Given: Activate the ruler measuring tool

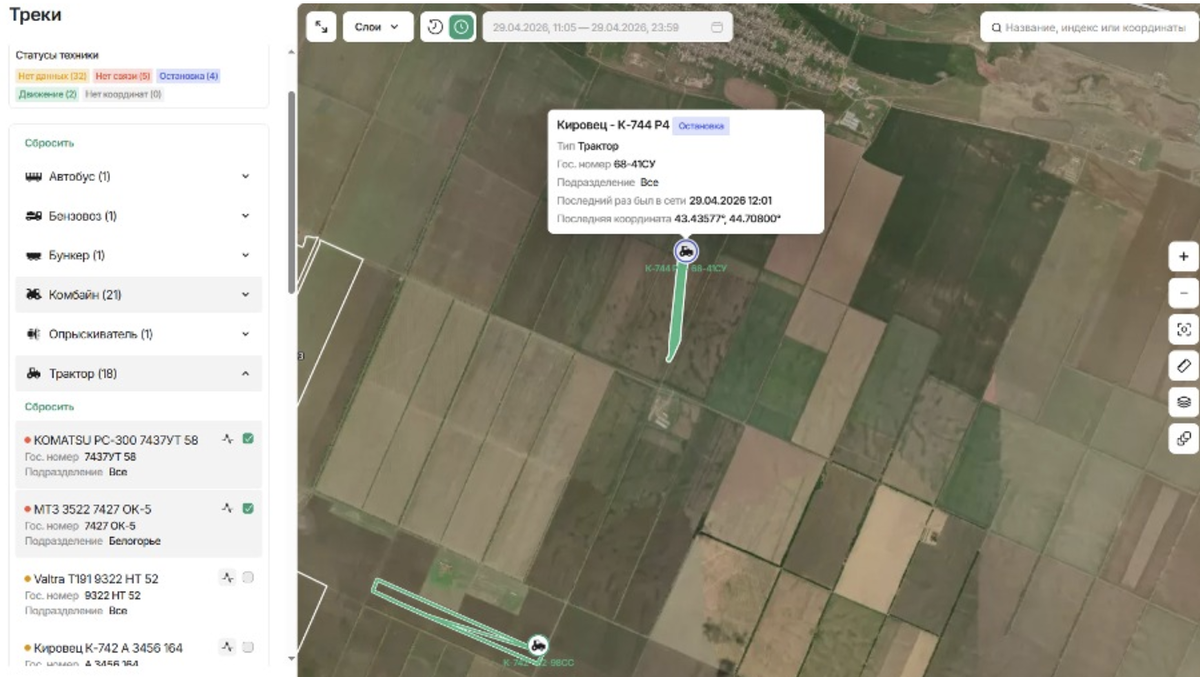Looking at the screenshot, I should (1184, 365).
